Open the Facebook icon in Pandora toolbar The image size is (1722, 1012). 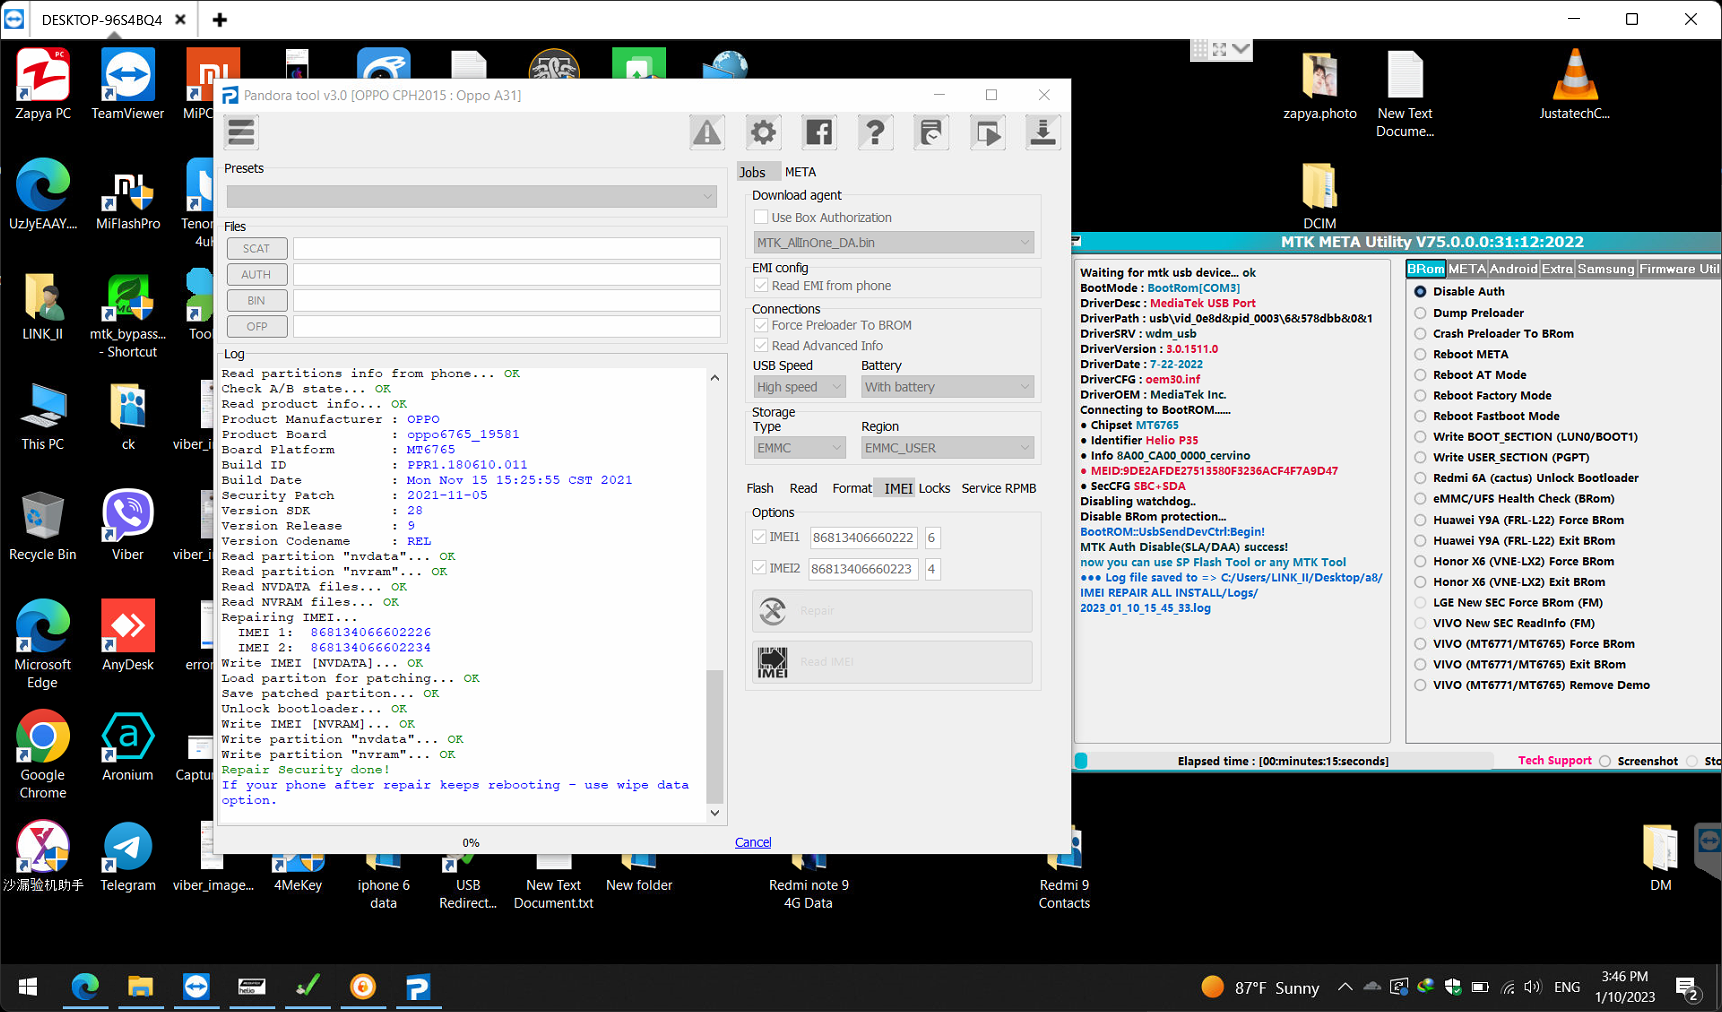819,132
